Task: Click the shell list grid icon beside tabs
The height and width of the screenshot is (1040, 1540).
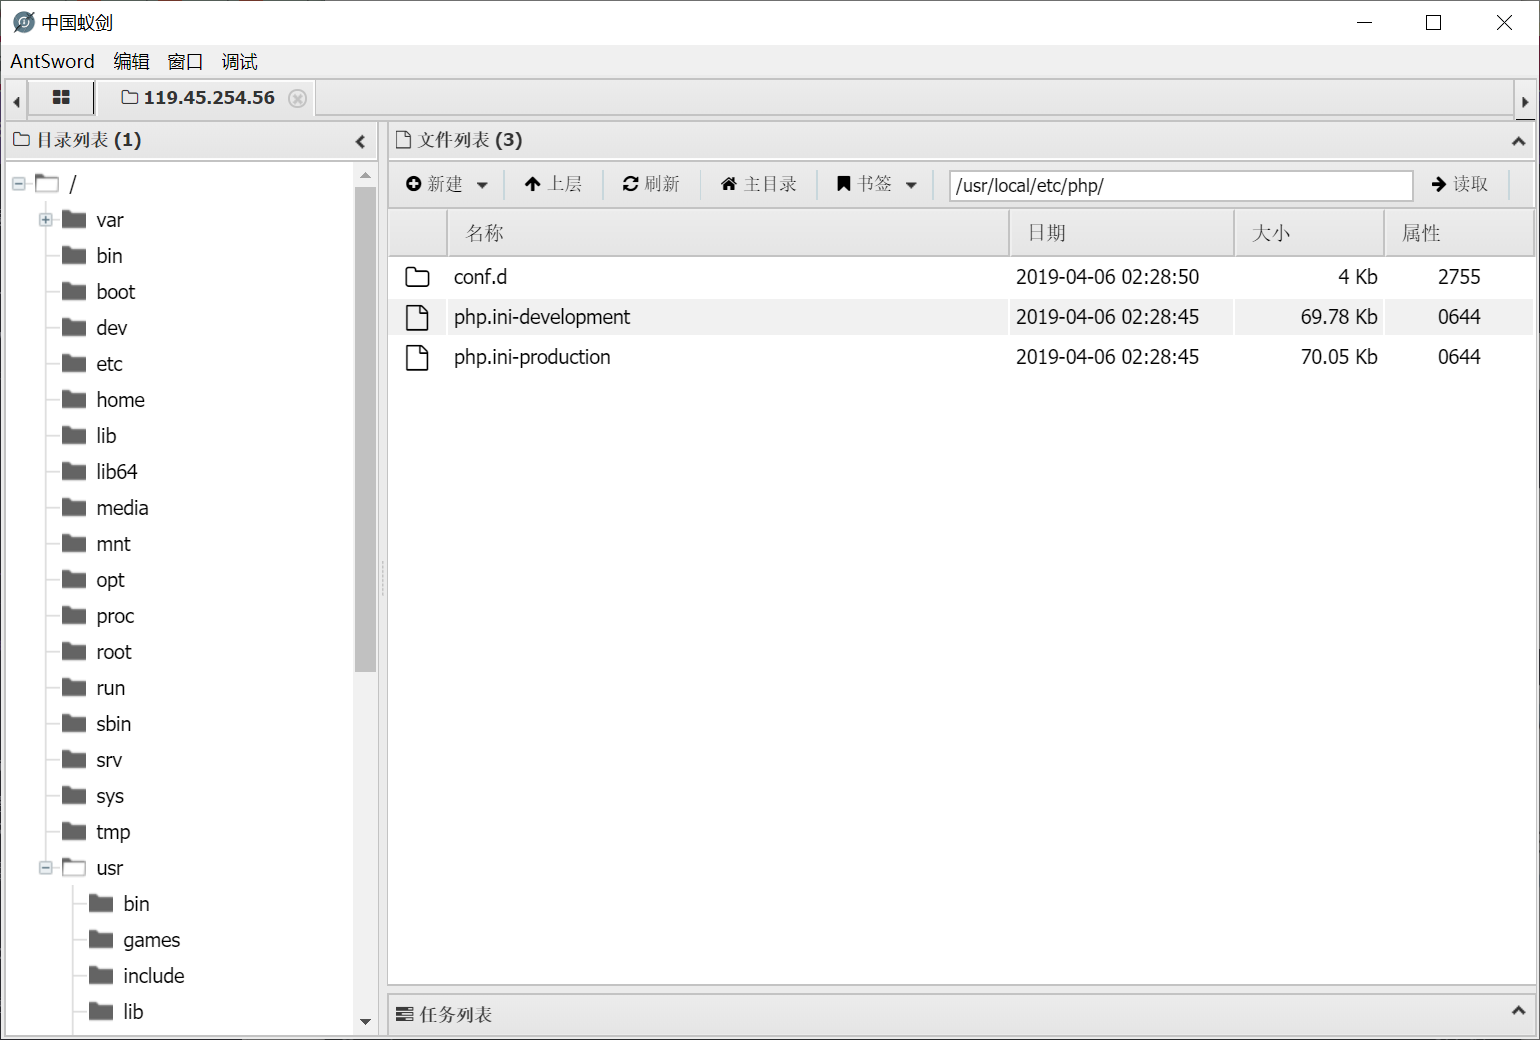Action: (61, 97)
